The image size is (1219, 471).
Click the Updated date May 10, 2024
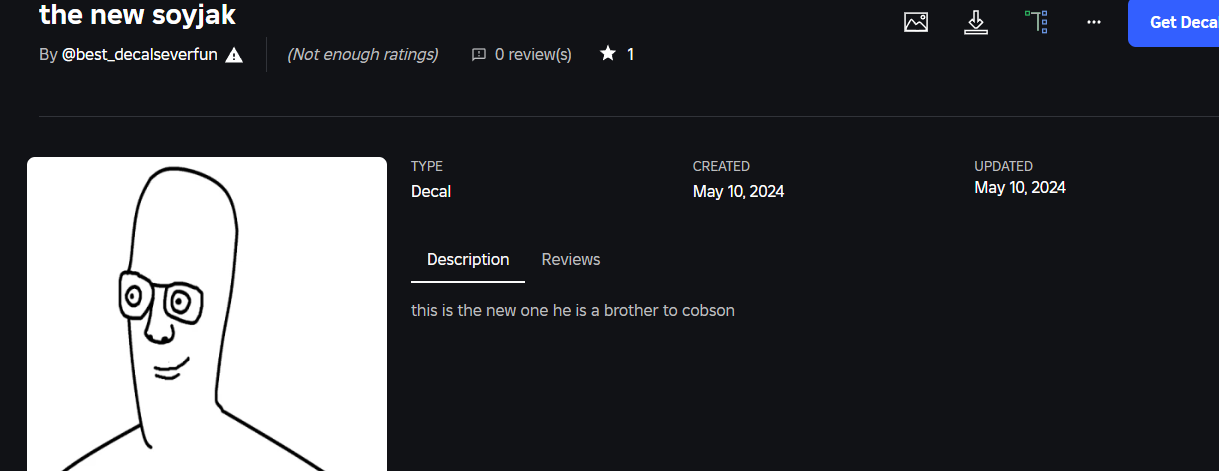click(x=1020, y=188)
